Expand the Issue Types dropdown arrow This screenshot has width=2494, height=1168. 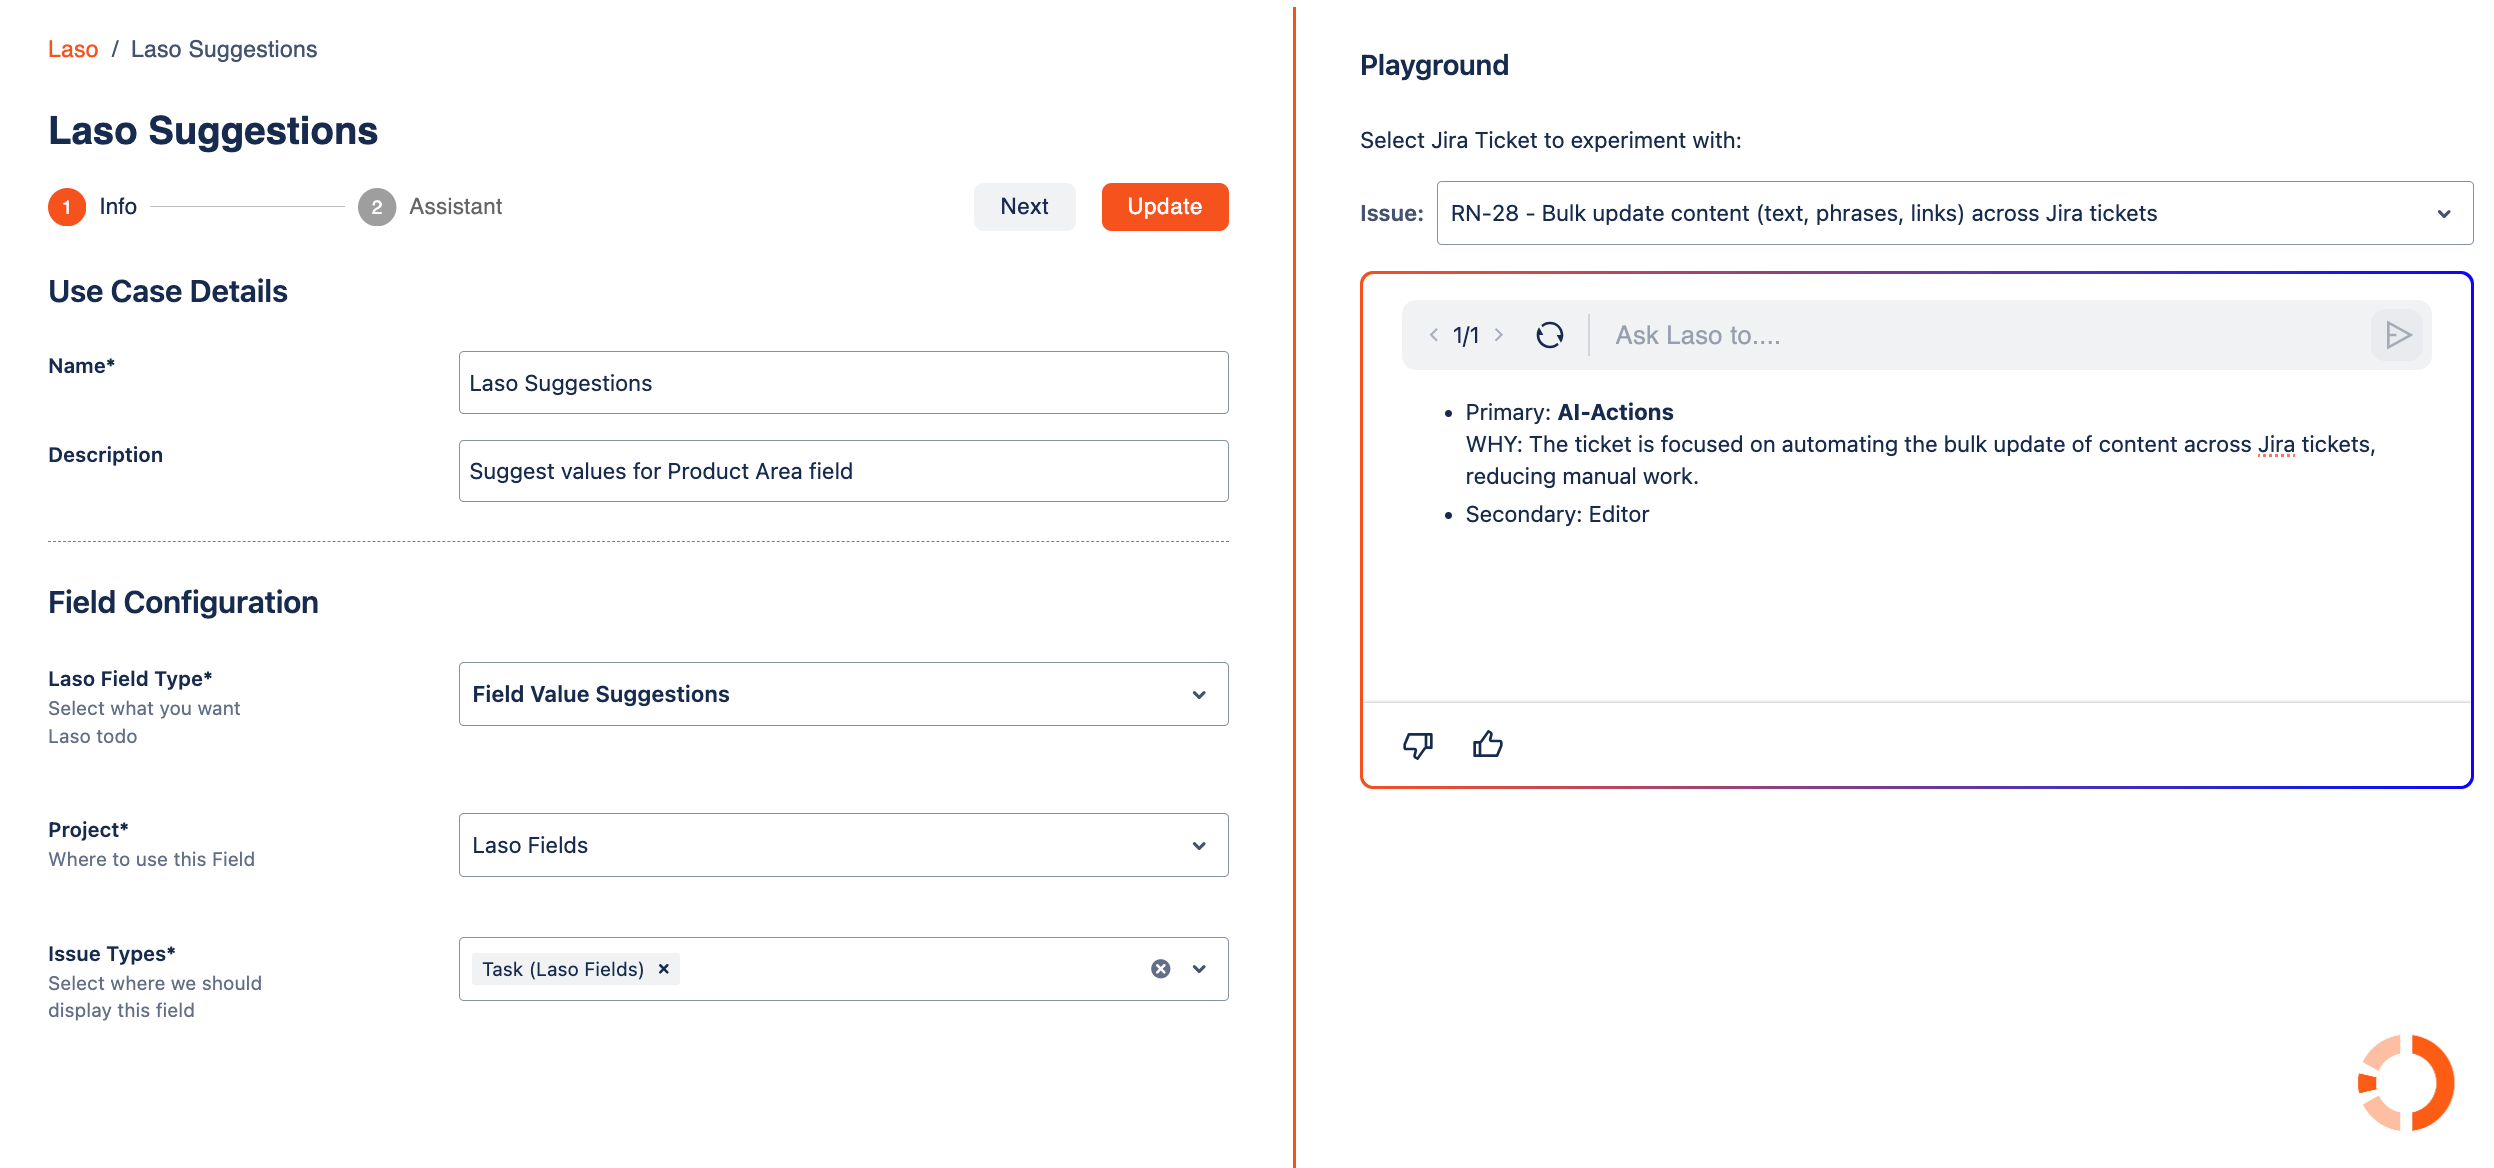[1199, 969]
